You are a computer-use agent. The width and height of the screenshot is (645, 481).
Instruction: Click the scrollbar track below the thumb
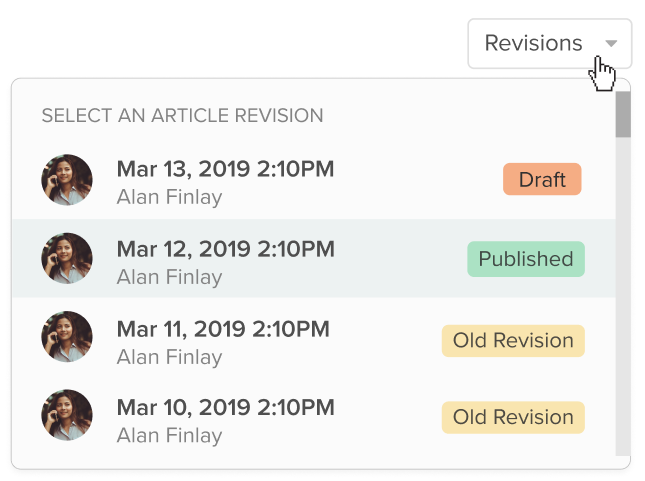pyautogui.click(x=623, y=300)
